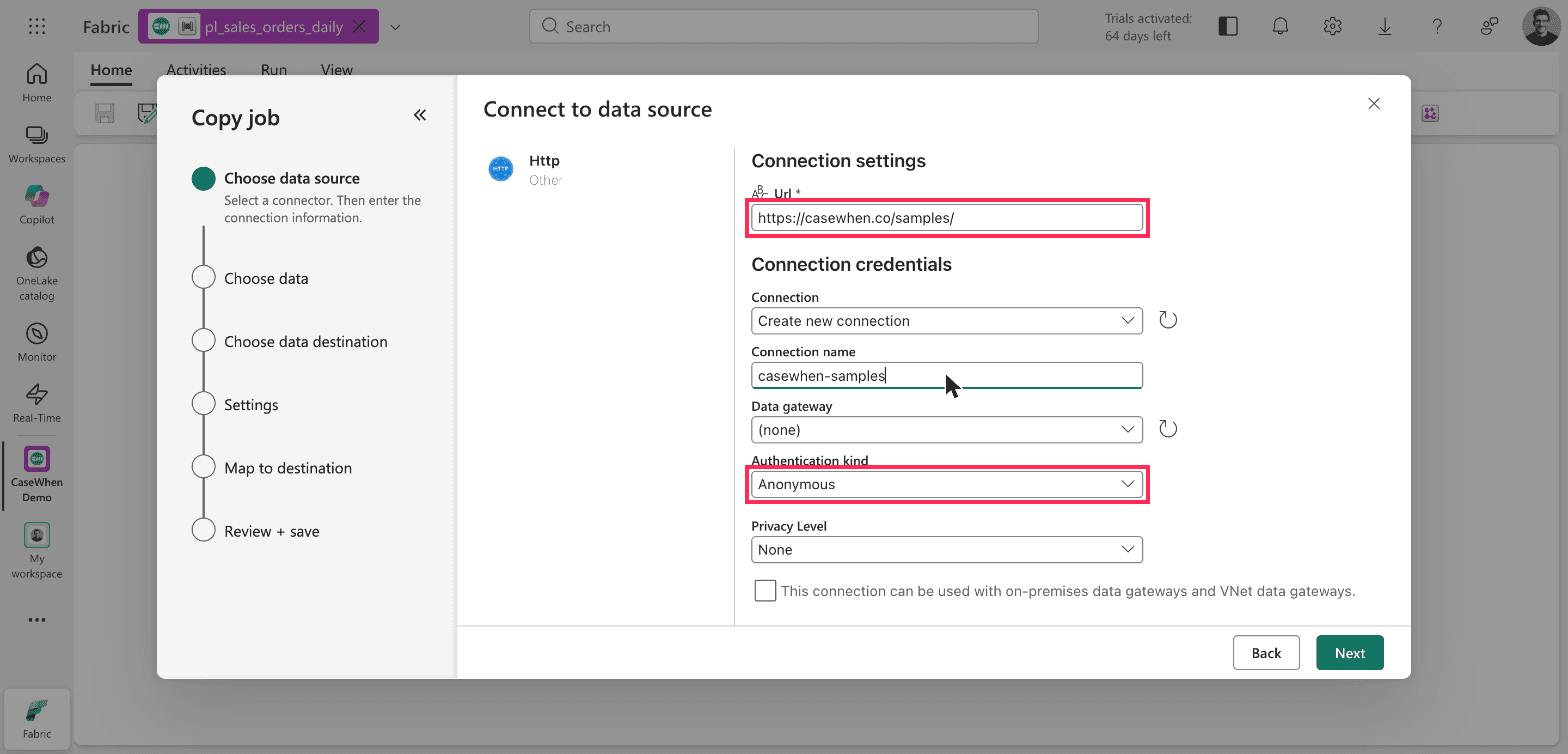Open the notifications bell
1568x754 pixels.
[x=1280, y=27]
